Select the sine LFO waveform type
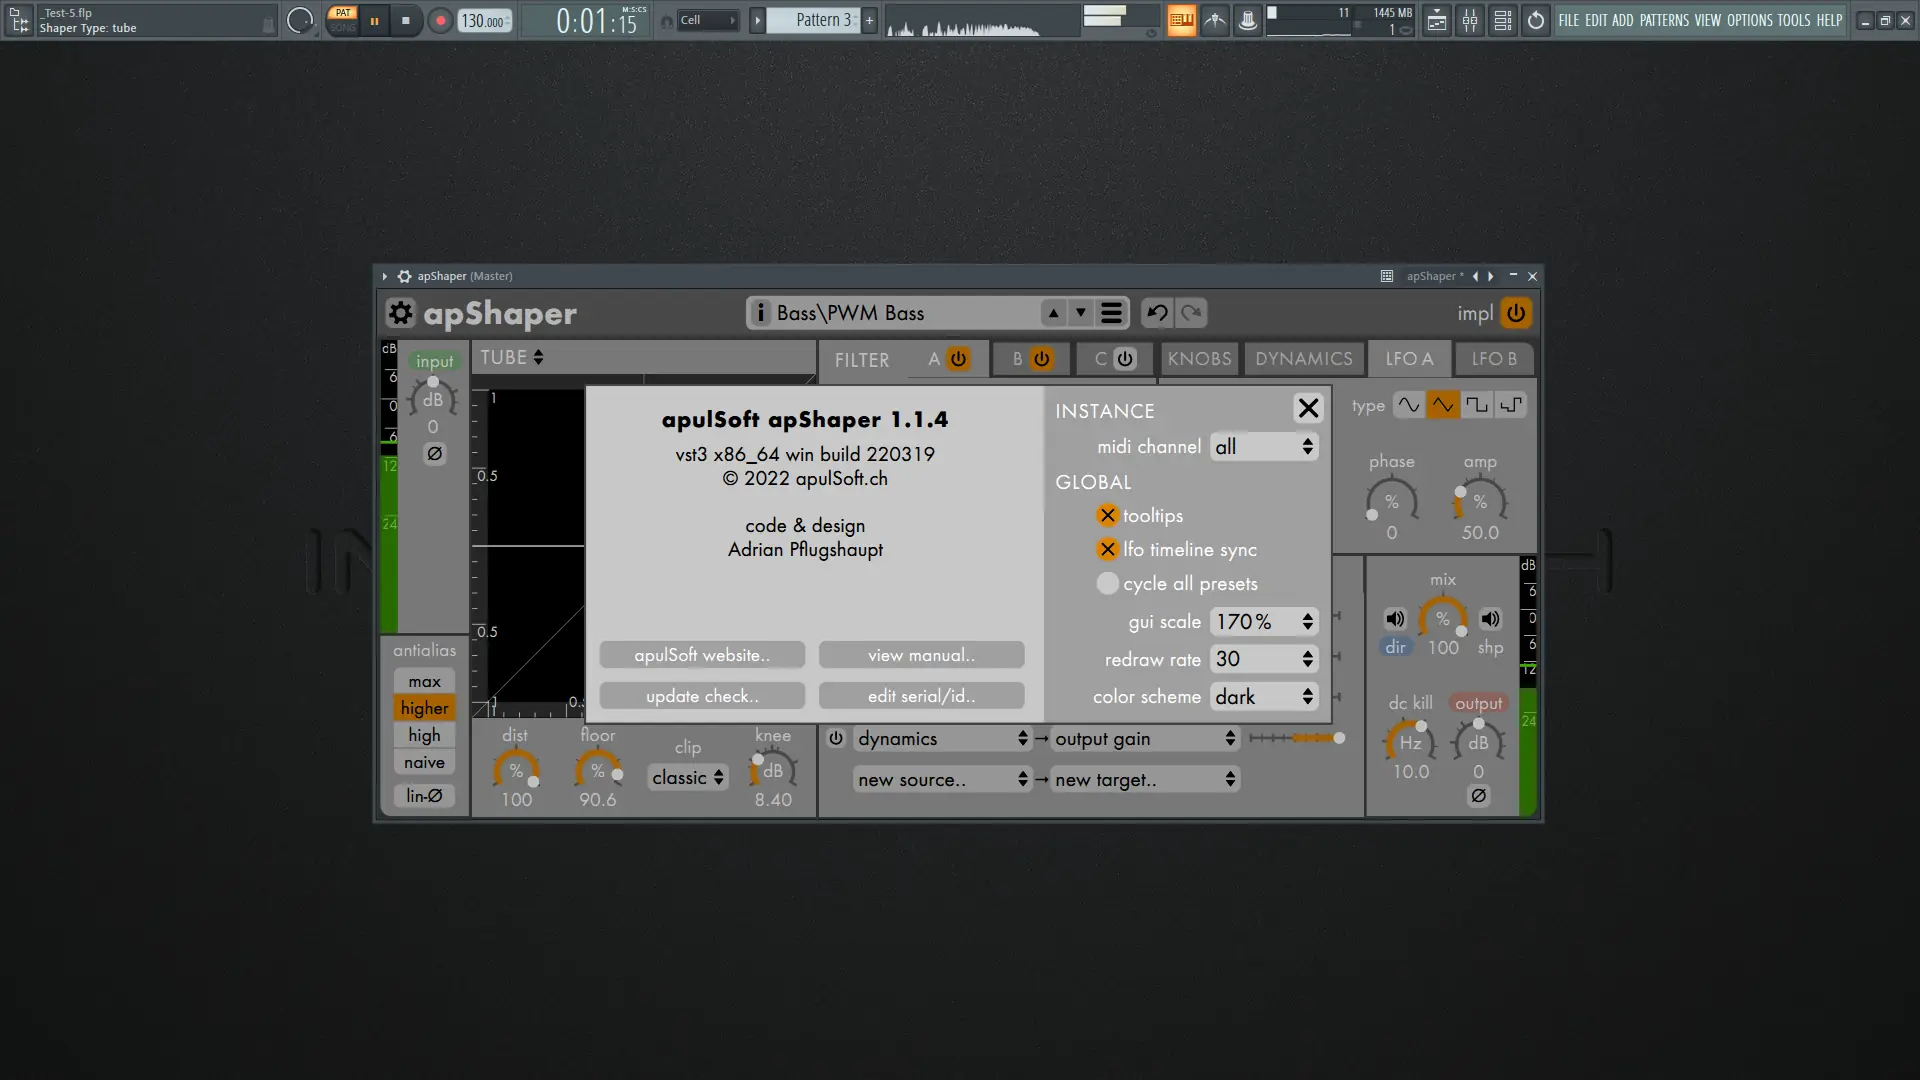This screenshot has width=1920, height=1080. click(1408, 405)
